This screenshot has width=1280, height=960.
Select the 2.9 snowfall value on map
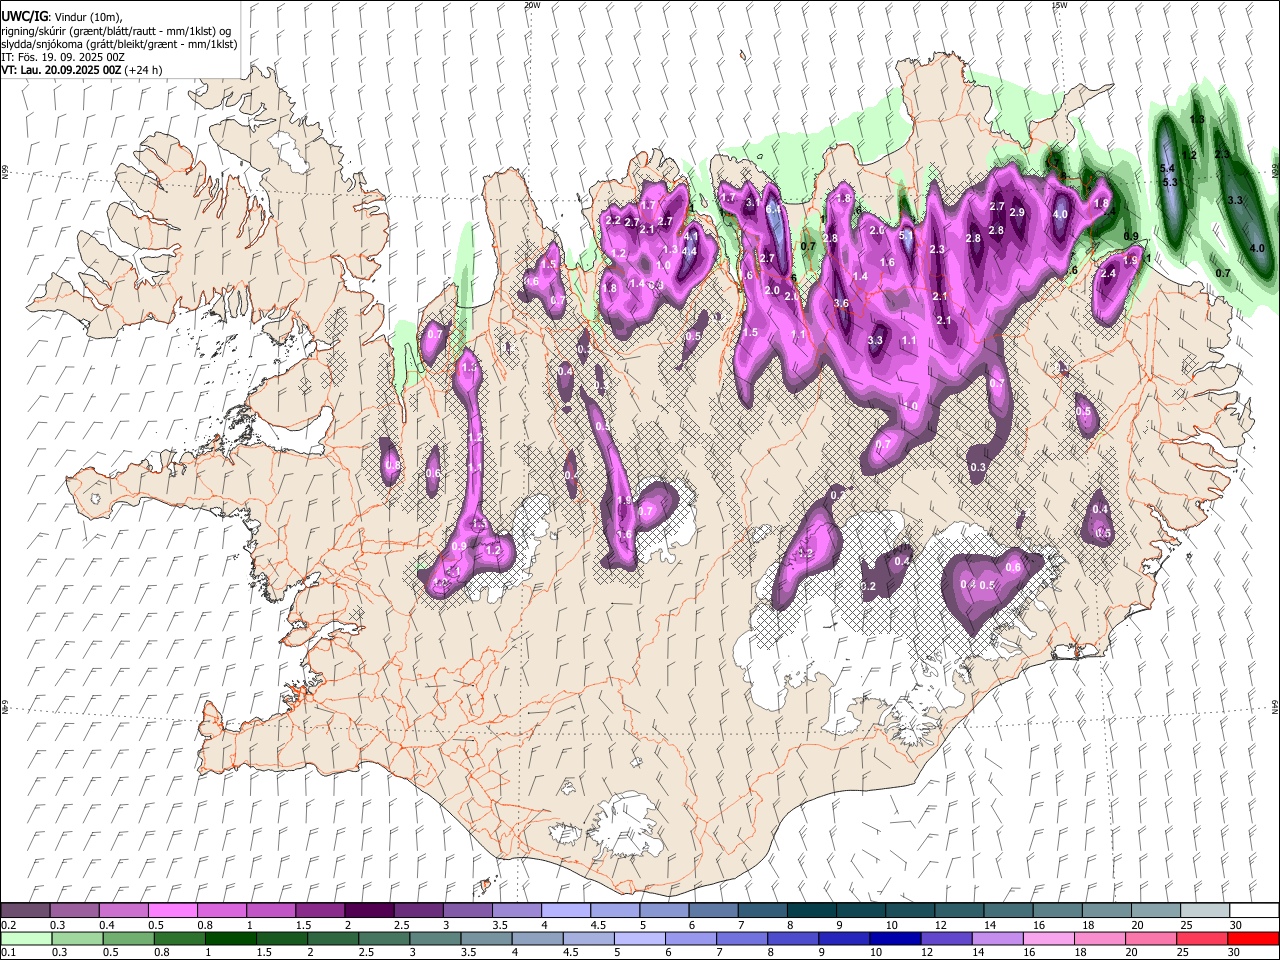click(x=1017, y=213)
